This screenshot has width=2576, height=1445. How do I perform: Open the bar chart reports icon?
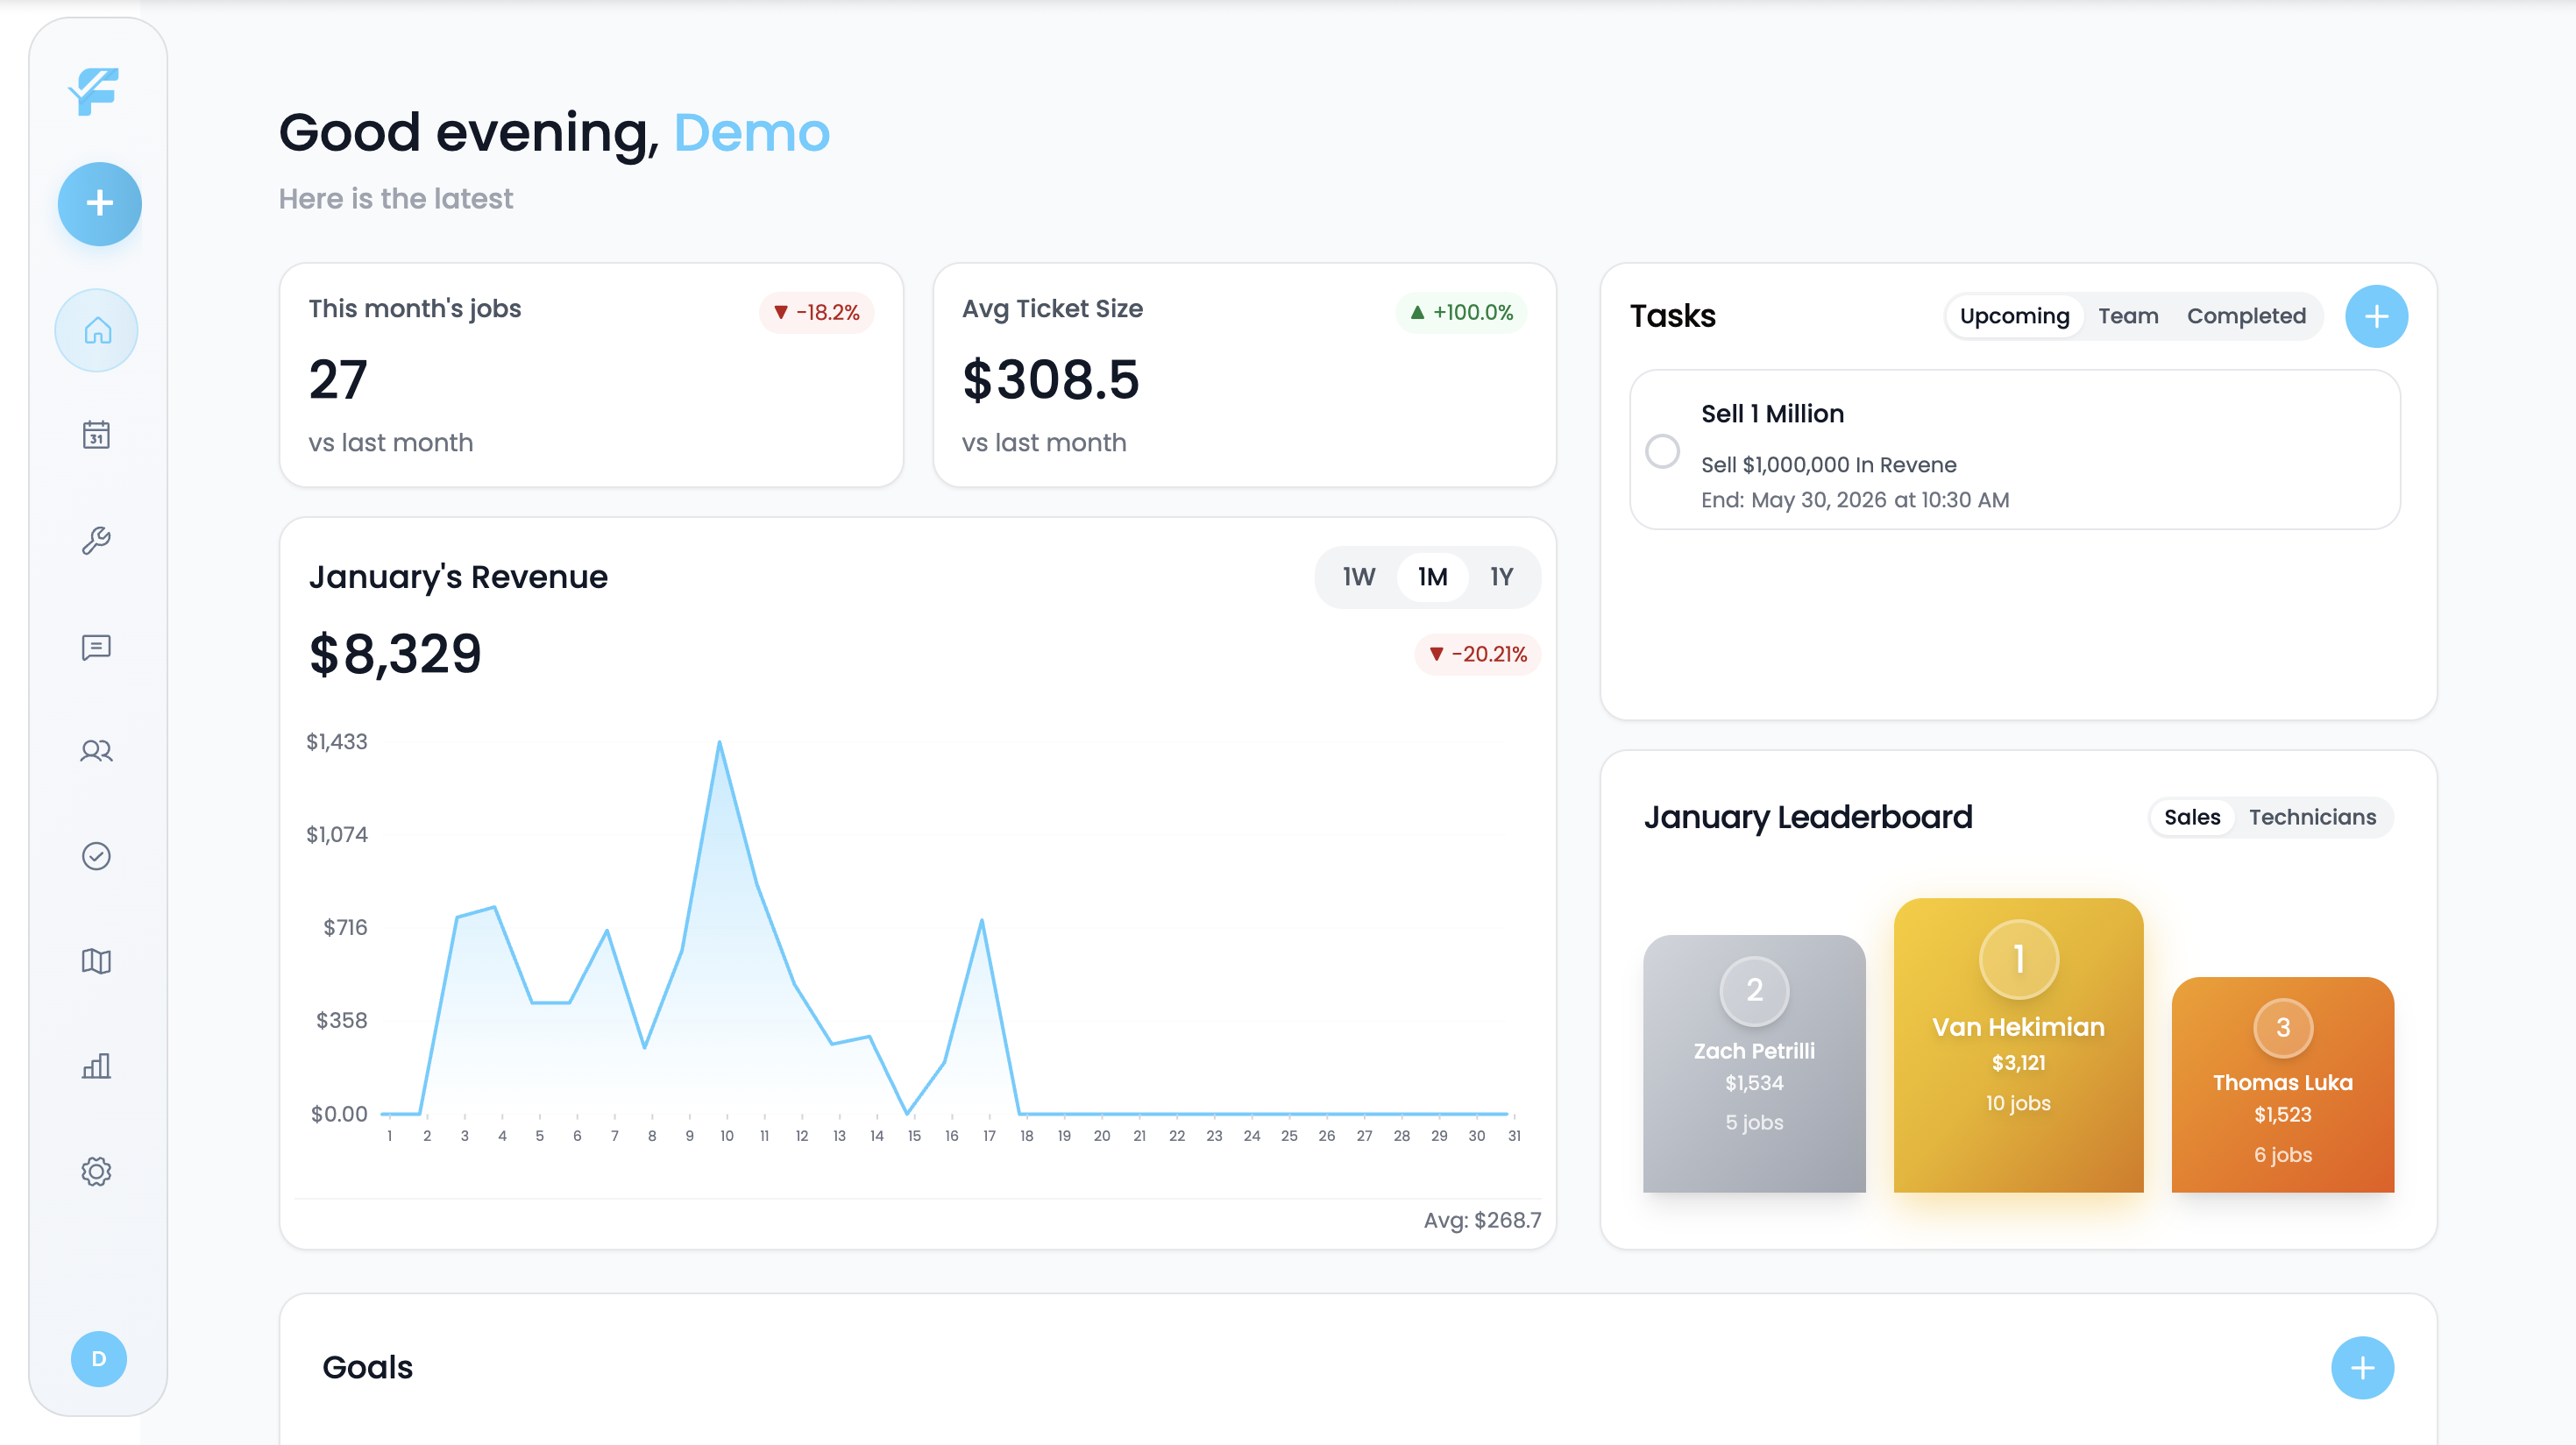pos(97,1066)
